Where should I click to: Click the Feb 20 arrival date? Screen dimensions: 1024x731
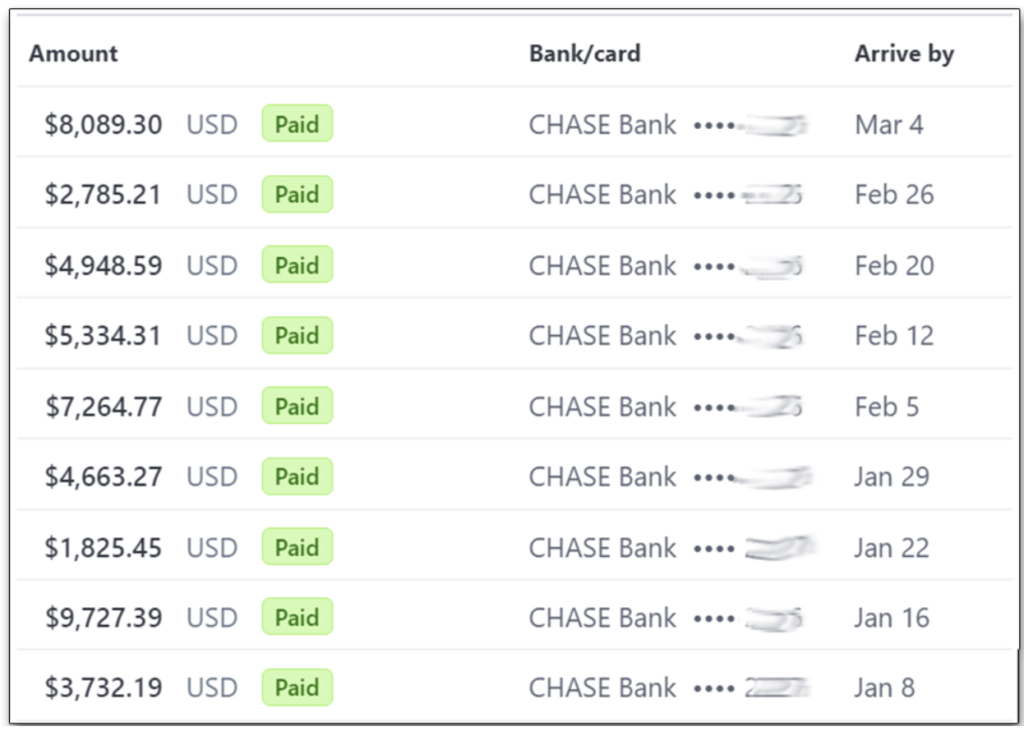[x=894, y=266]
